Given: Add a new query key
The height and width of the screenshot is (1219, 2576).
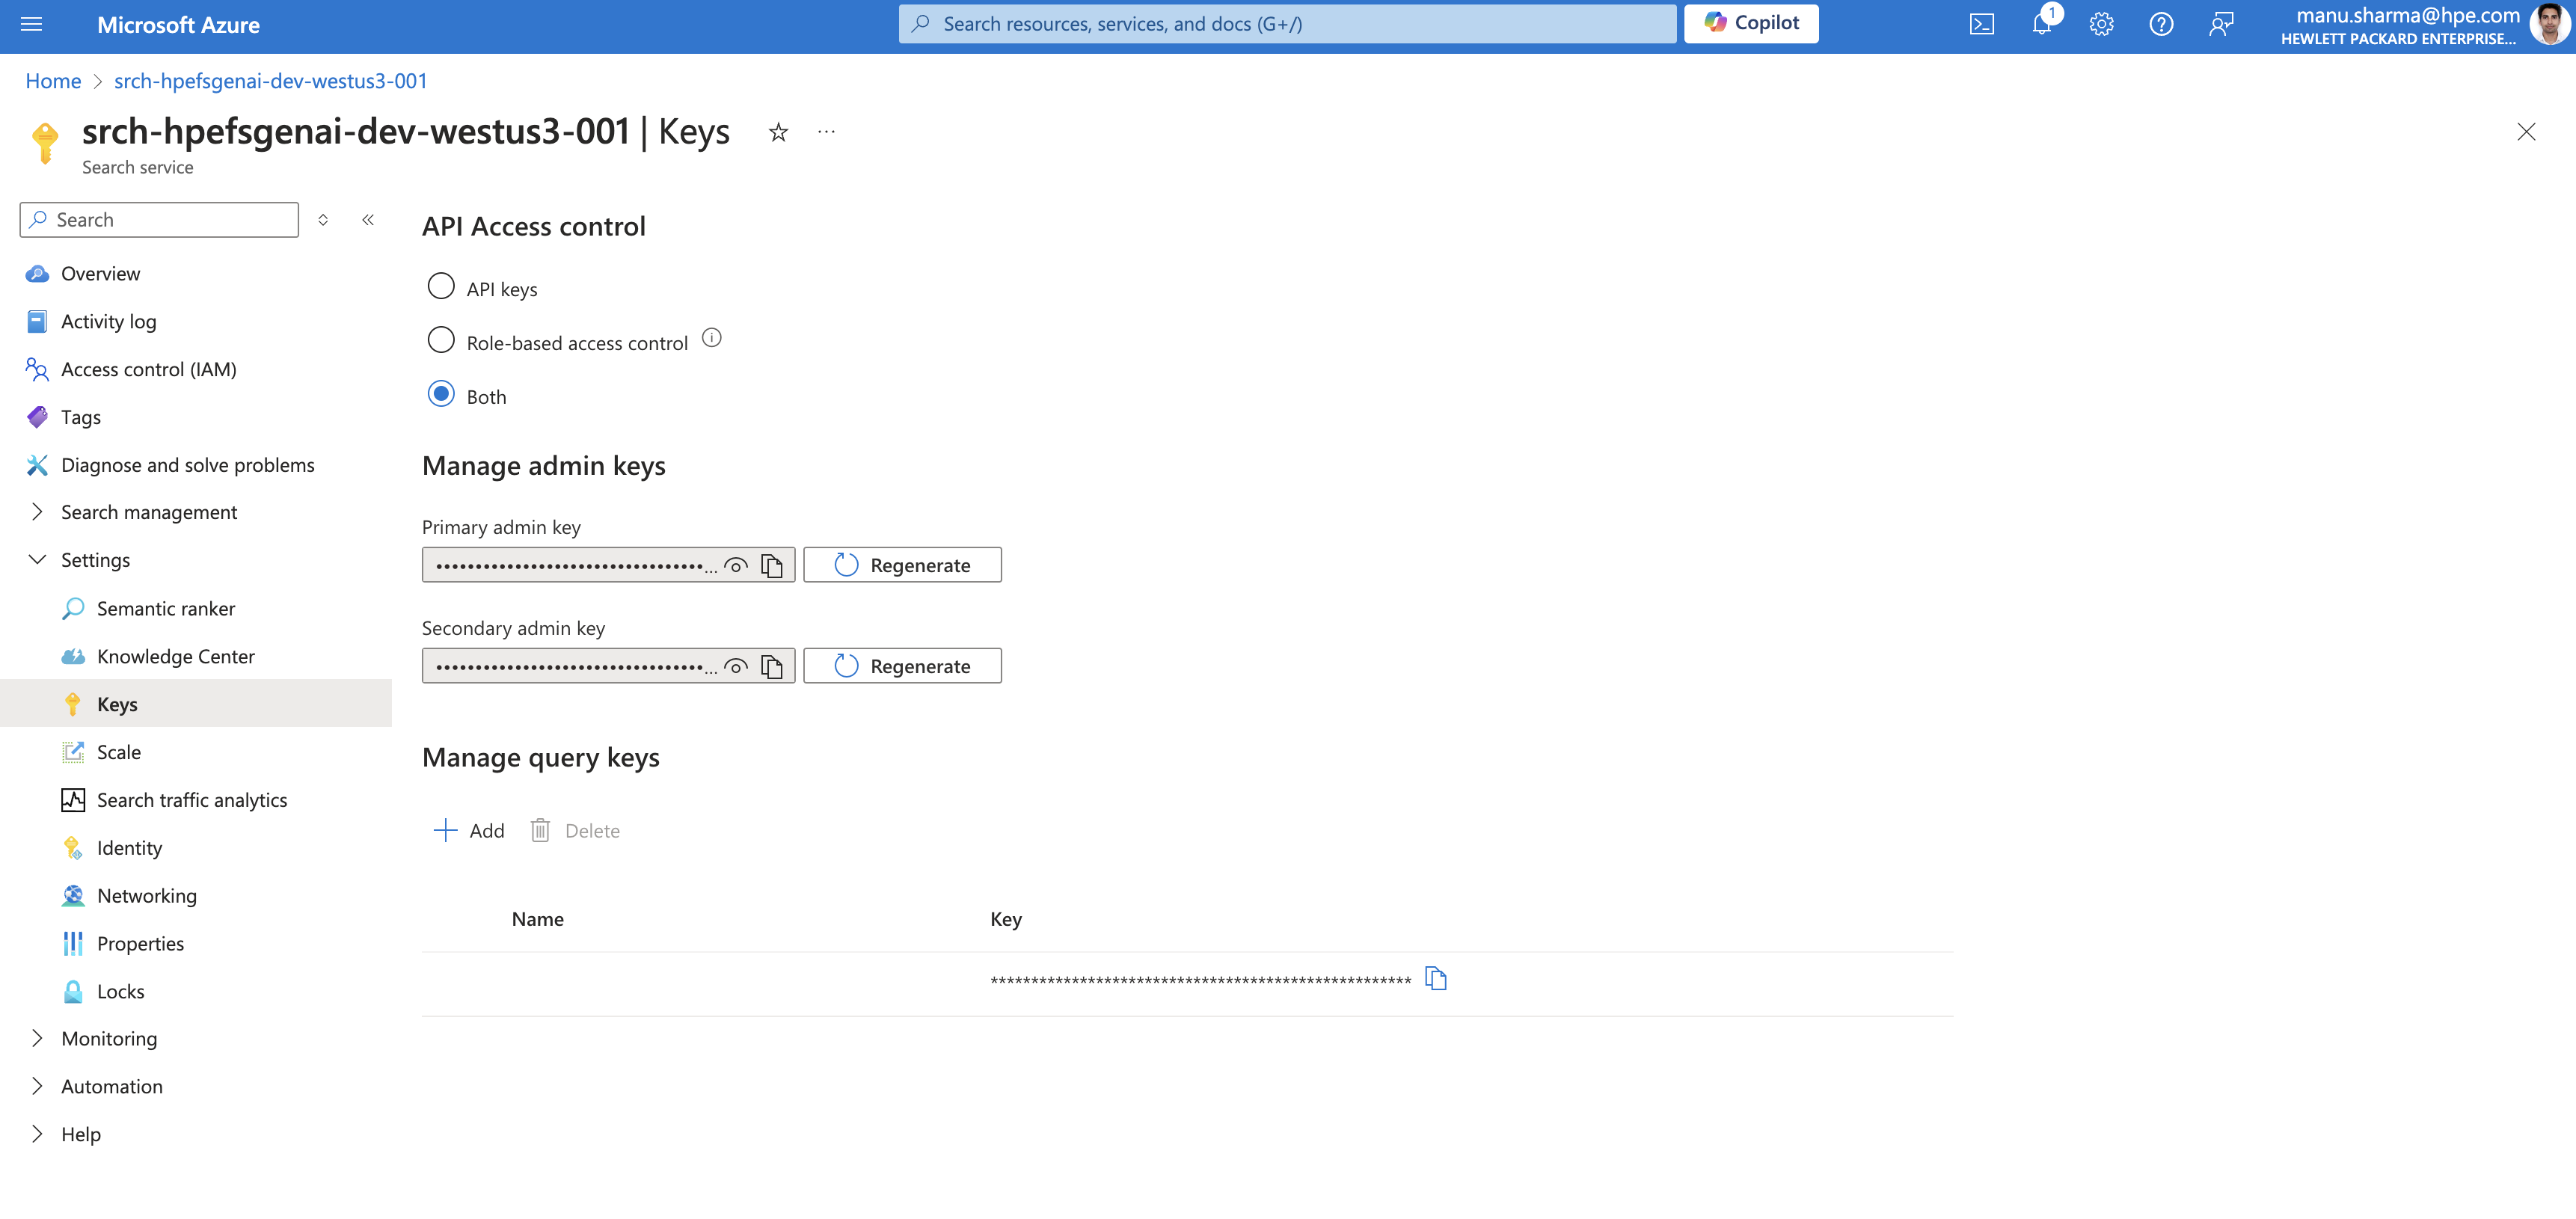Looking at the screenshot, I should (469, 831).
